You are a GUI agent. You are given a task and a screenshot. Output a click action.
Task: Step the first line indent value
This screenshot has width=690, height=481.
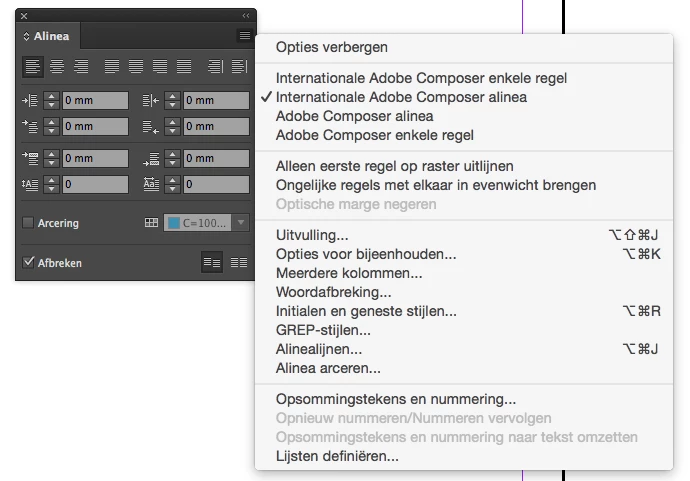(51, 127)
